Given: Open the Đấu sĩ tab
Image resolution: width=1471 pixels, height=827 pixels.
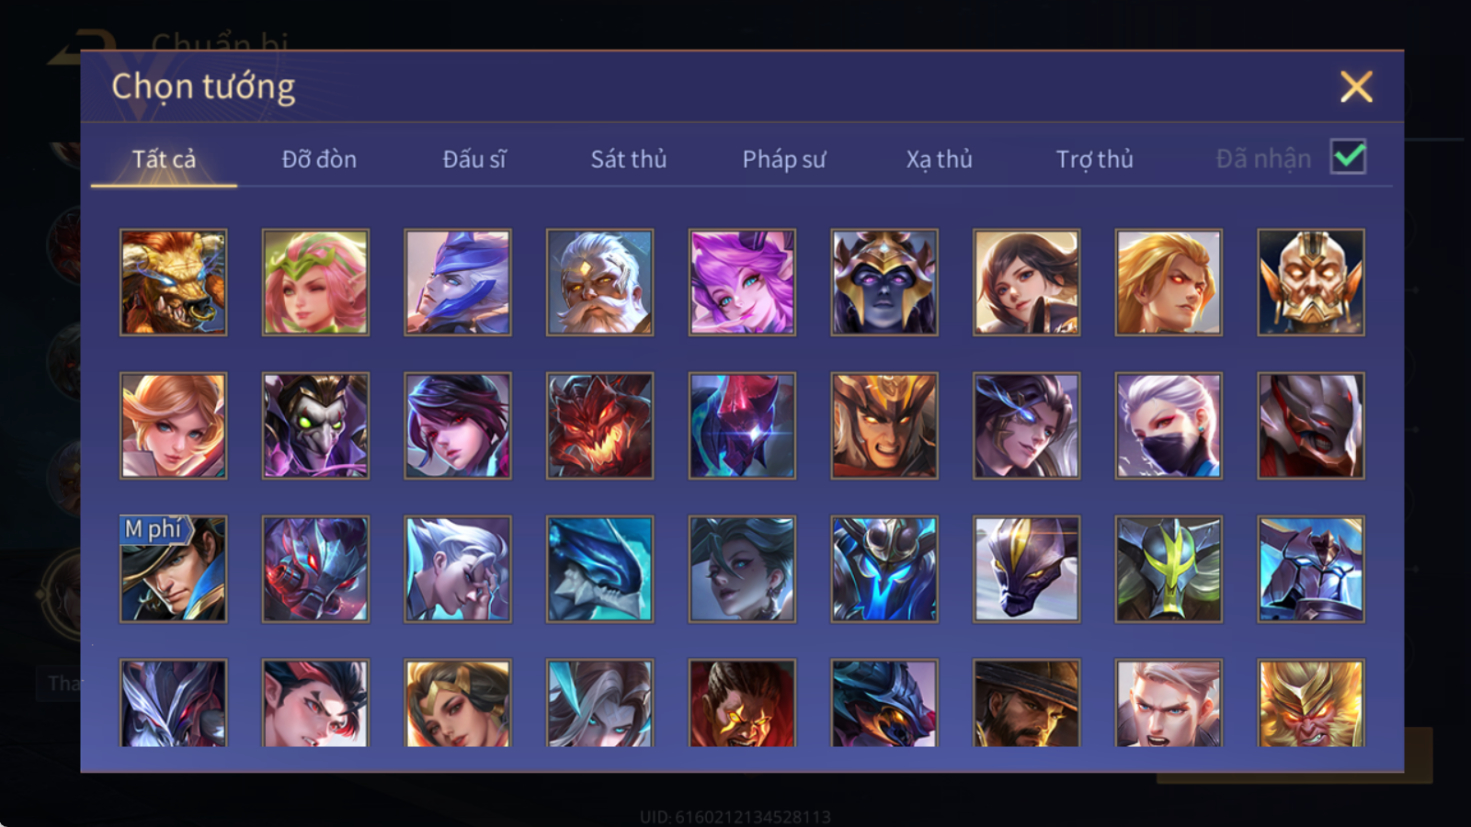Looking at the screenshot, I should 474,159.
